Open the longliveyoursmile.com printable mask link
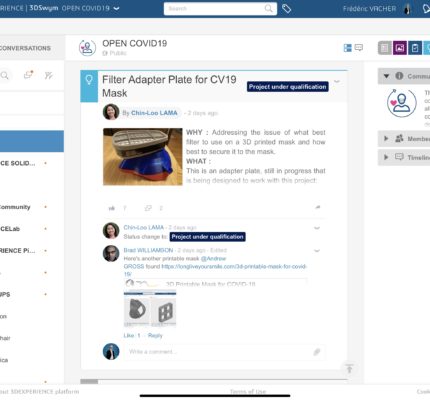 coord(215,270)
